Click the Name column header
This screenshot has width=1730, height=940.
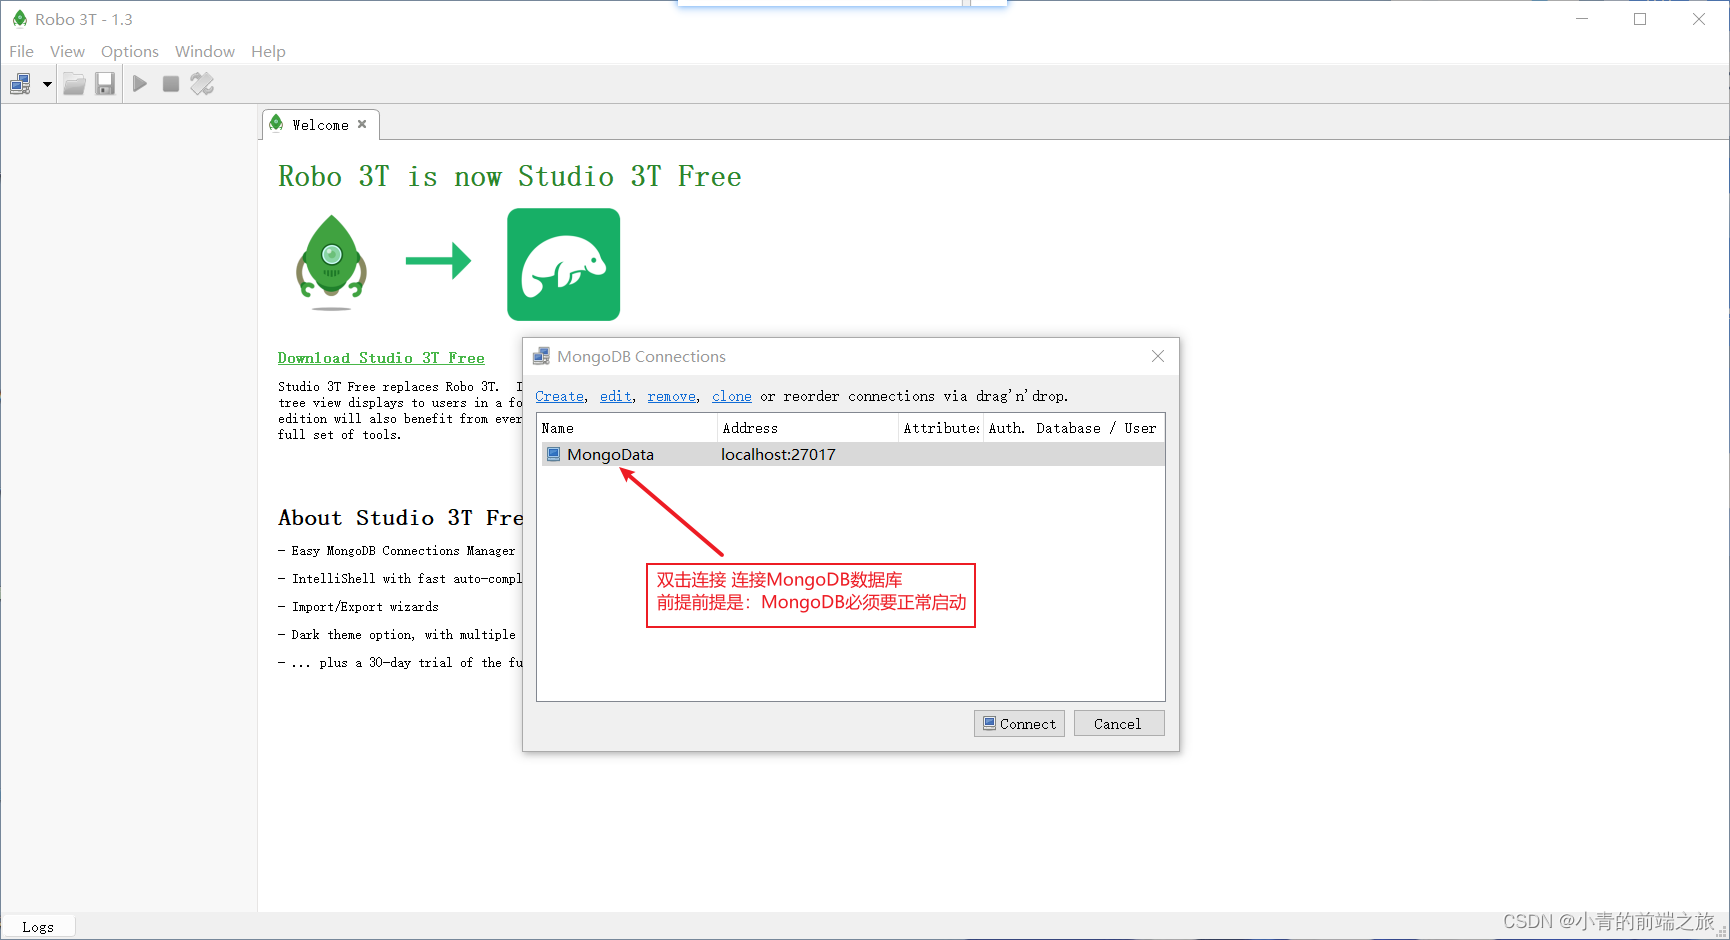[x=627, y=428]
